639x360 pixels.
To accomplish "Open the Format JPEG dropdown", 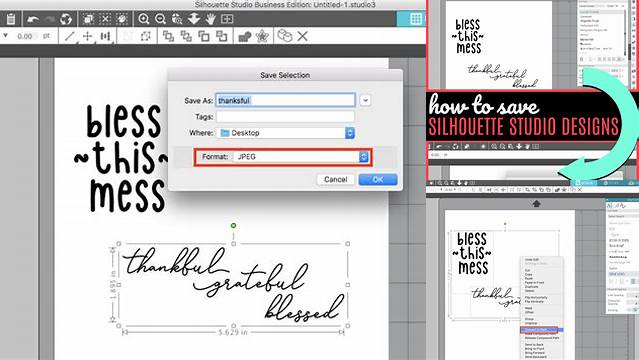I will pyautogui.click(x=302, y=157).
